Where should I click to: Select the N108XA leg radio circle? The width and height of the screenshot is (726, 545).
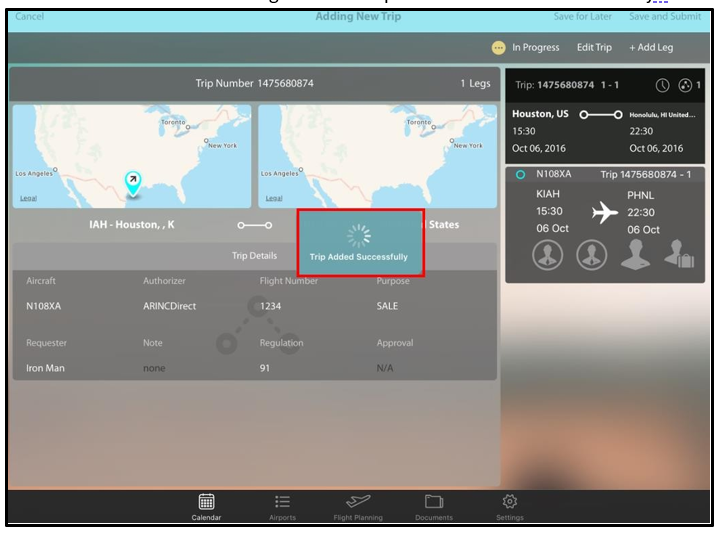click(x=521, y=175)
